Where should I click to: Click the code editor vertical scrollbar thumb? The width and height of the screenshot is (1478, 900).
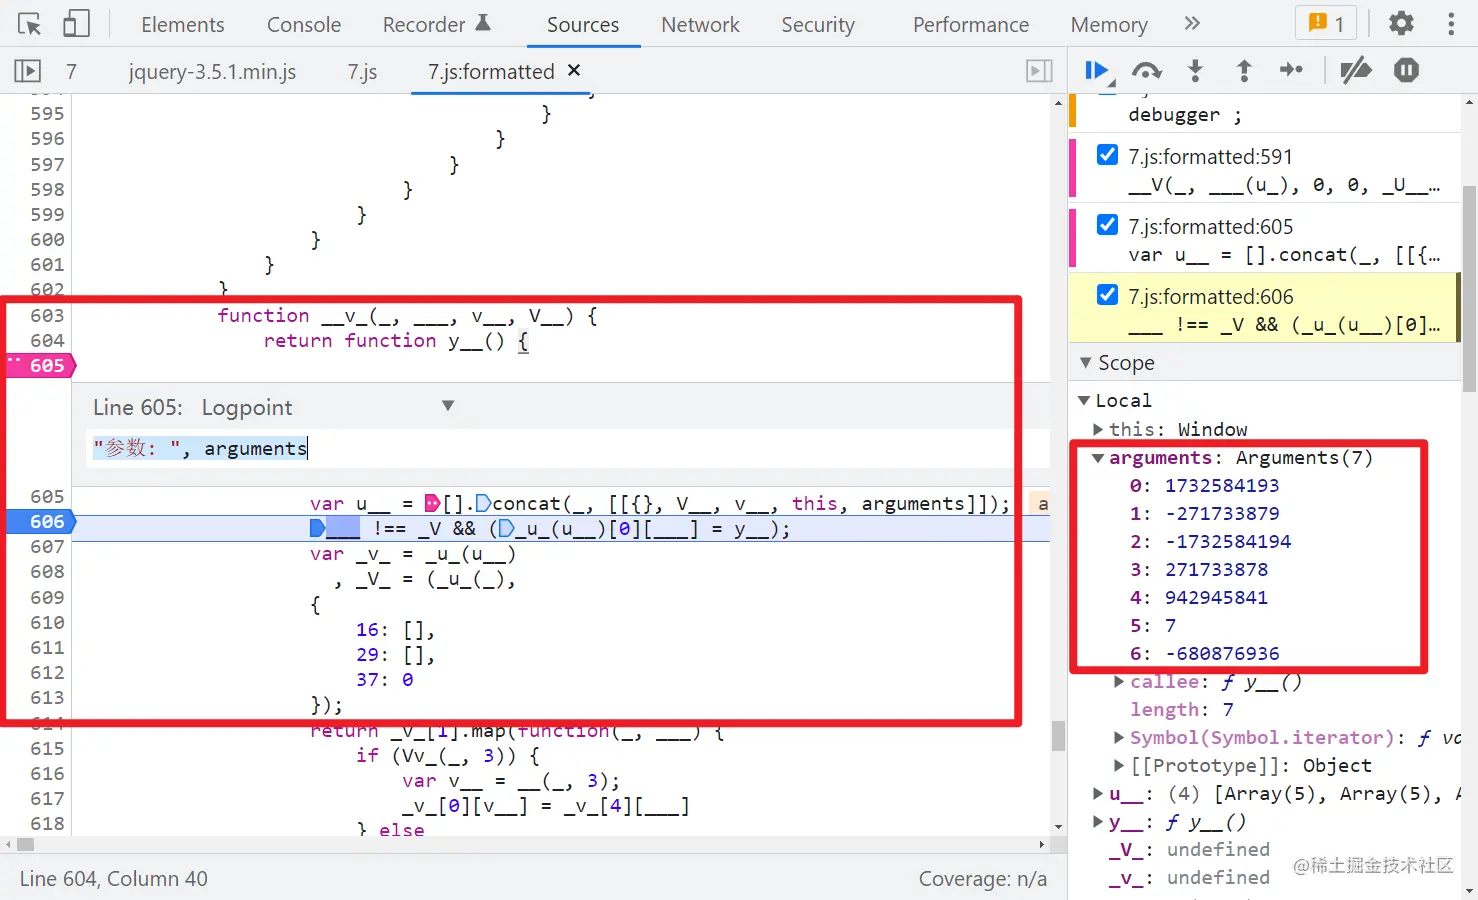[1058, 736]
